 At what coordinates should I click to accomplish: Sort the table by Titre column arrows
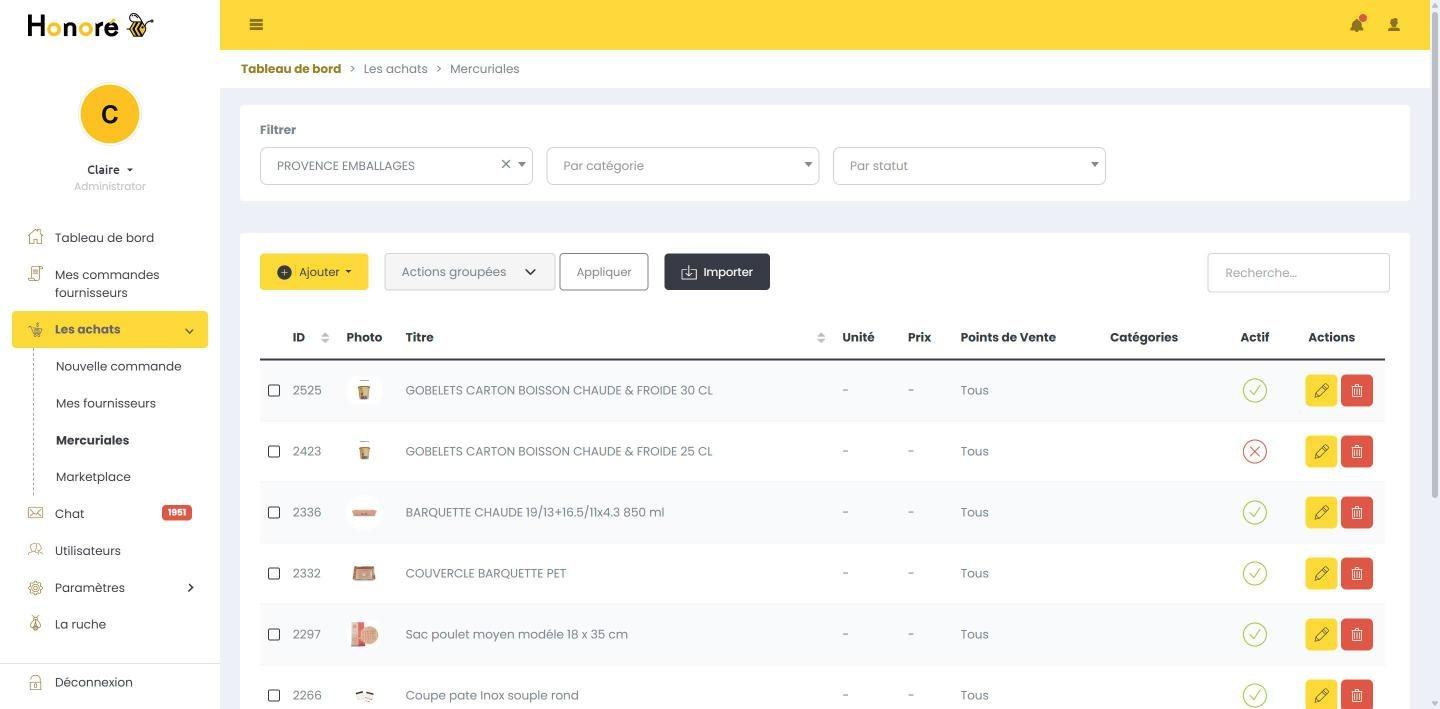tap(821, 338)
